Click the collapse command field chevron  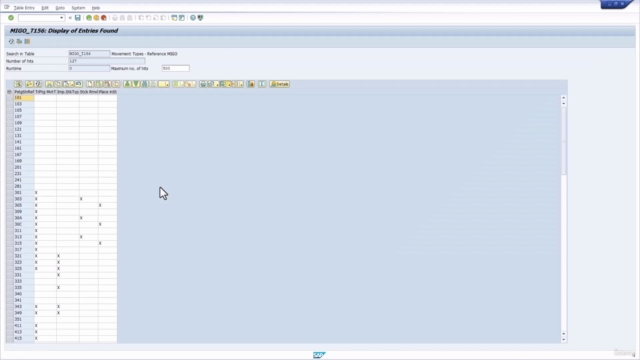click(x=70, y=18)
